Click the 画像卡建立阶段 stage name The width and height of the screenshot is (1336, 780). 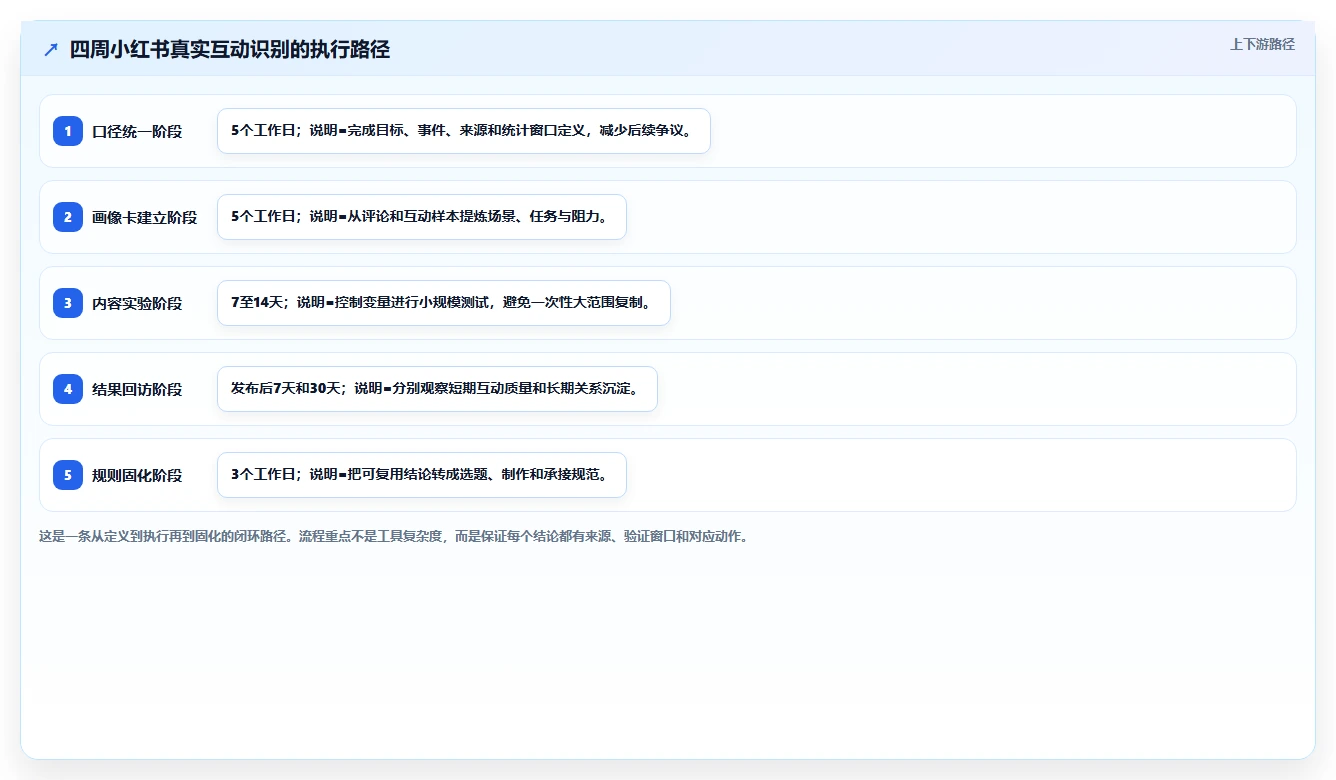145,217
